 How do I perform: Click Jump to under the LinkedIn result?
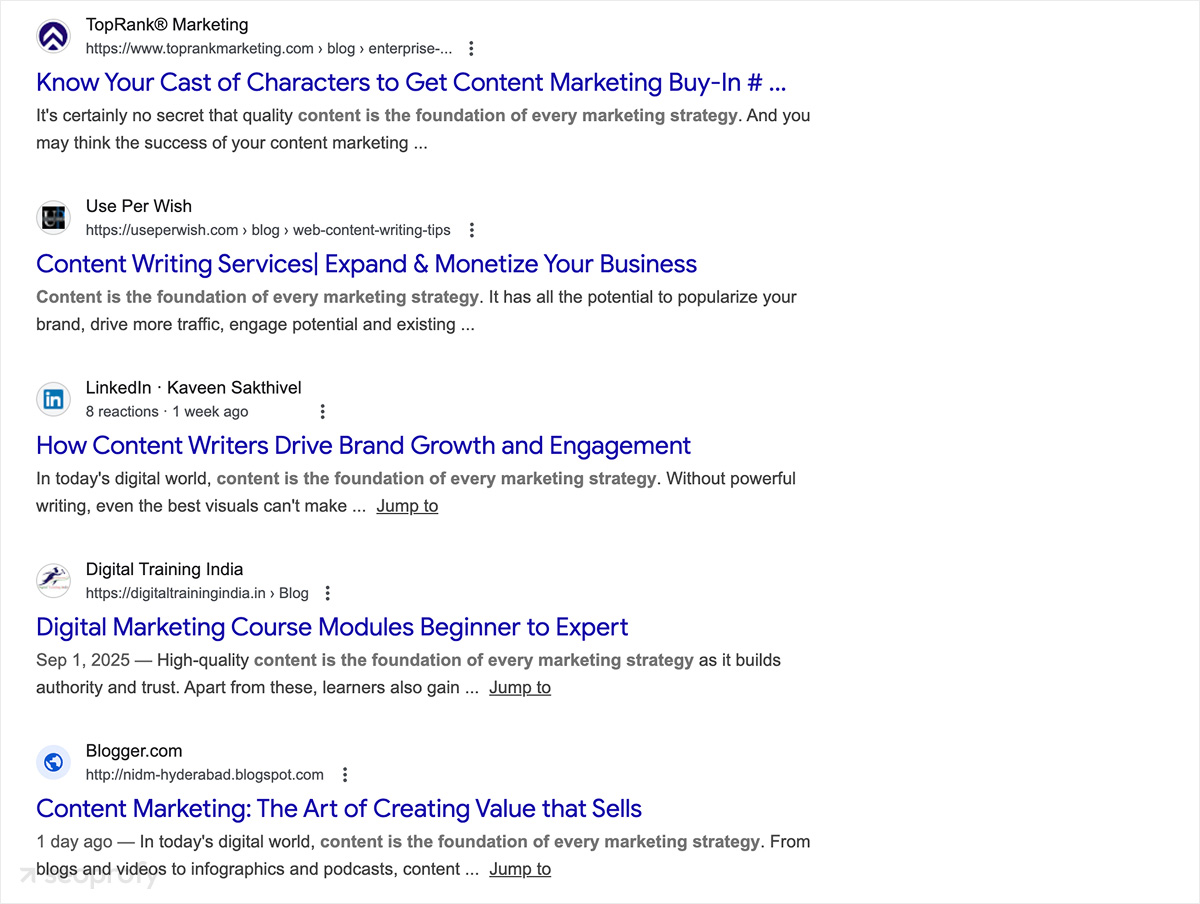(x=407, y=506)
